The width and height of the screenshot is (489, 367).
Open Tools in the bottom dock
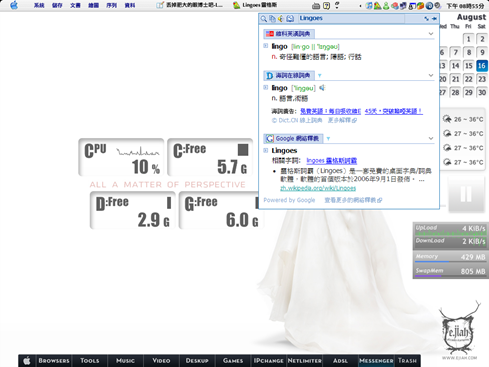[x=89, y=361]
